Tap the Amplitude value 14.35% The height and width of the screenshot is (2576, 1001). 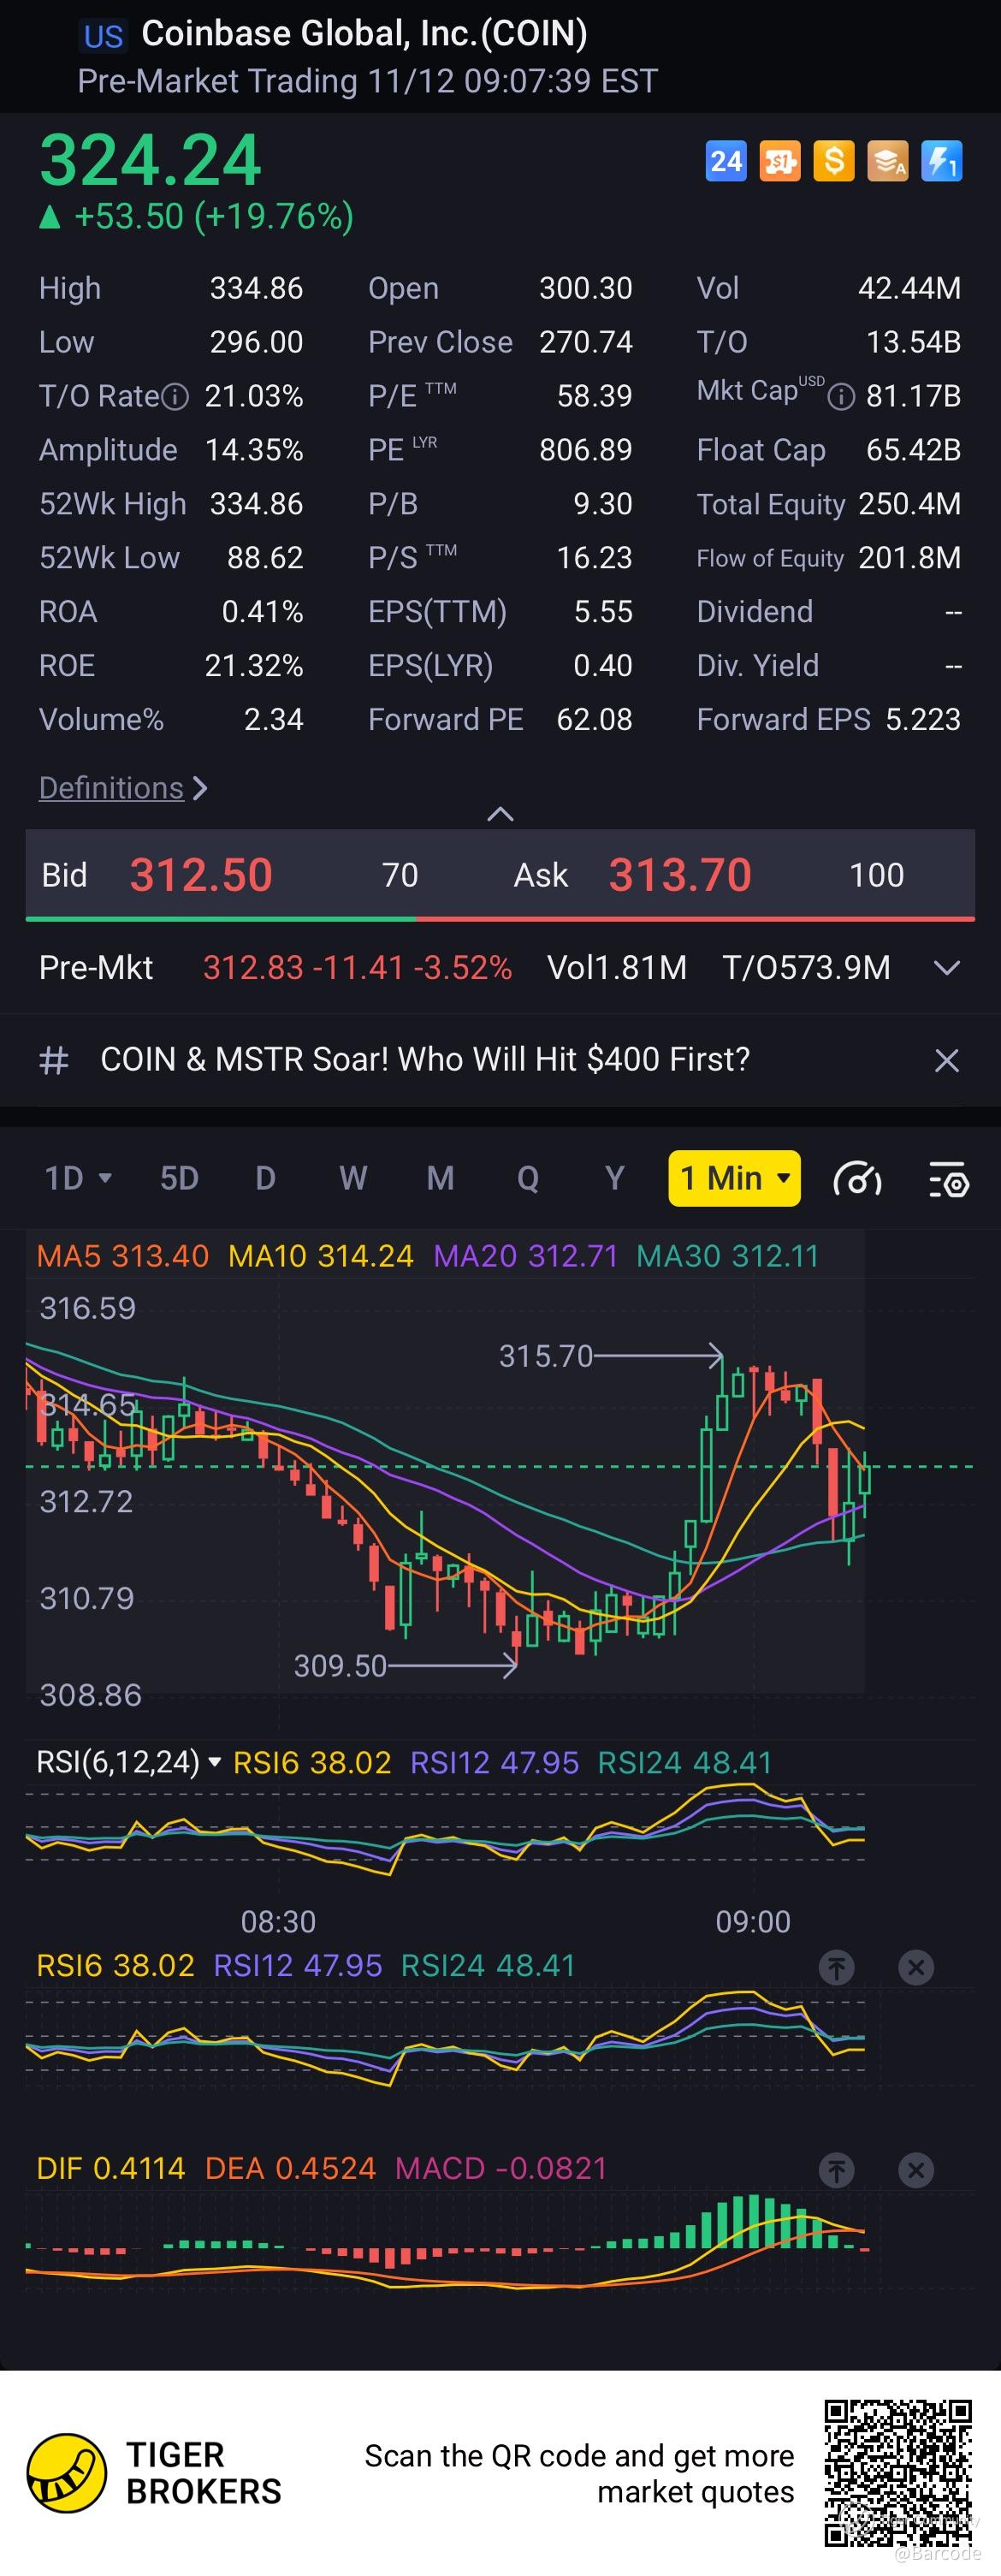click(x=254, y=450)
